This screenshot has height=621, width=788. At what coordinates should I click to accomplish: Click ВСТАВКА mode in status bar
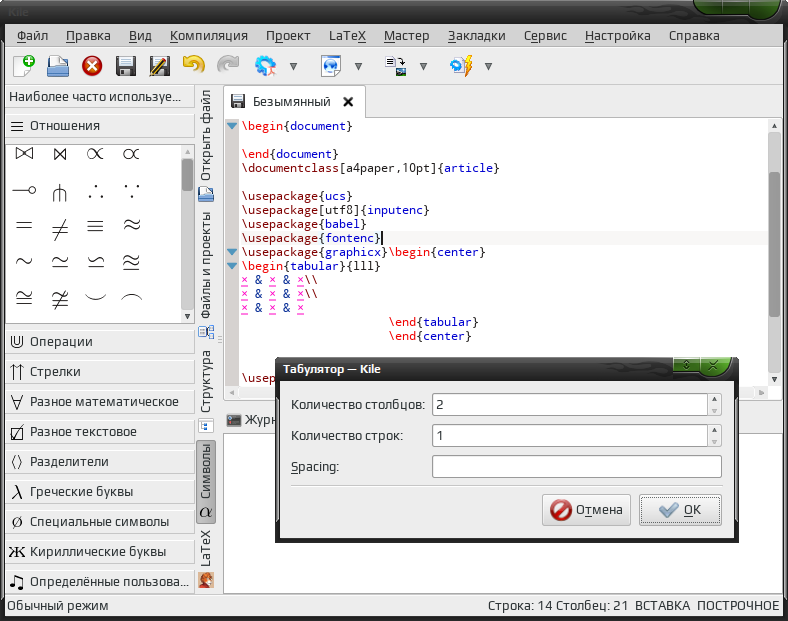pyautogui.click(x=662, y=606)
